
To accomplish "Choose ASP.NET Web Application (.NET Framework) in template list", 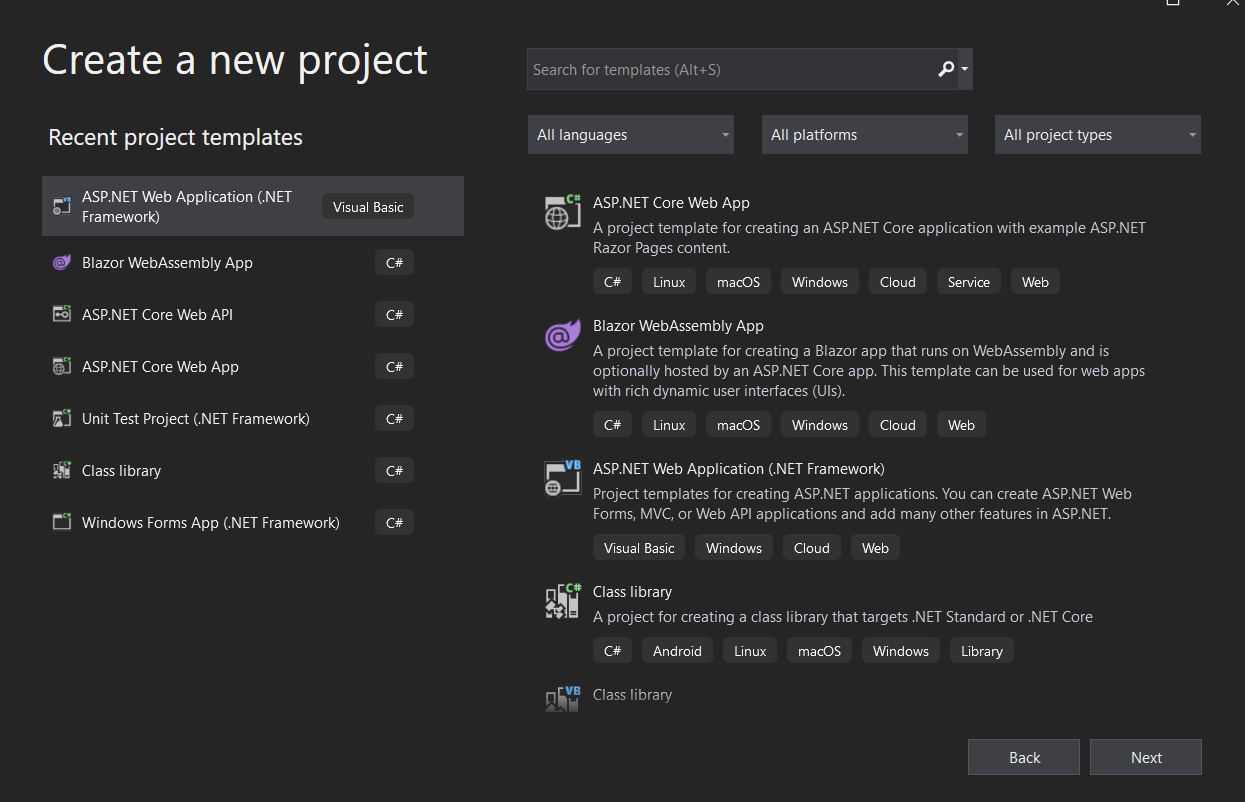I will point(866,510).
